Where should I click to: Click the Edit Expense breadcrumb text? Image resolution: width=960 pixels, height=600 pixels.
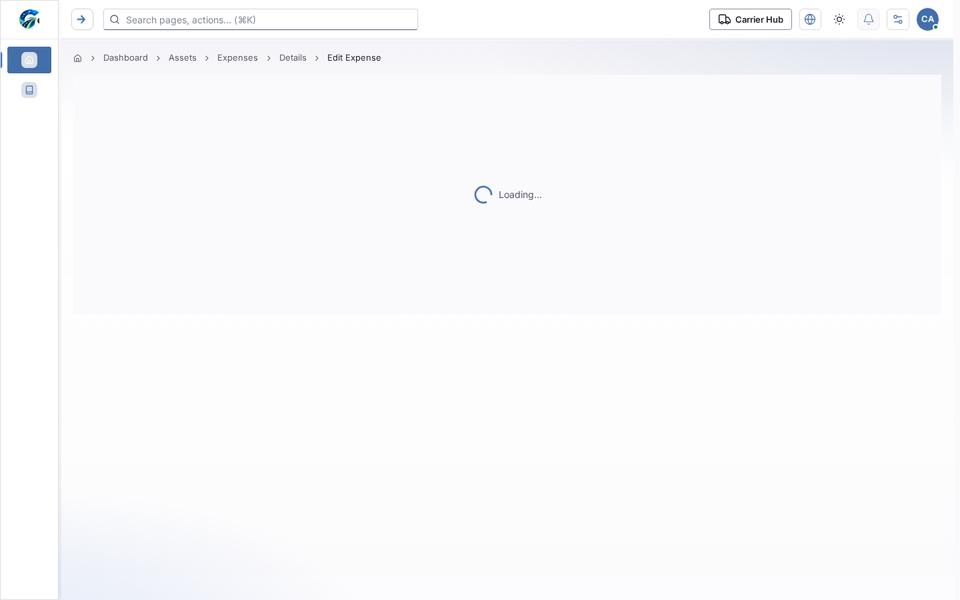tap(354, 58)
